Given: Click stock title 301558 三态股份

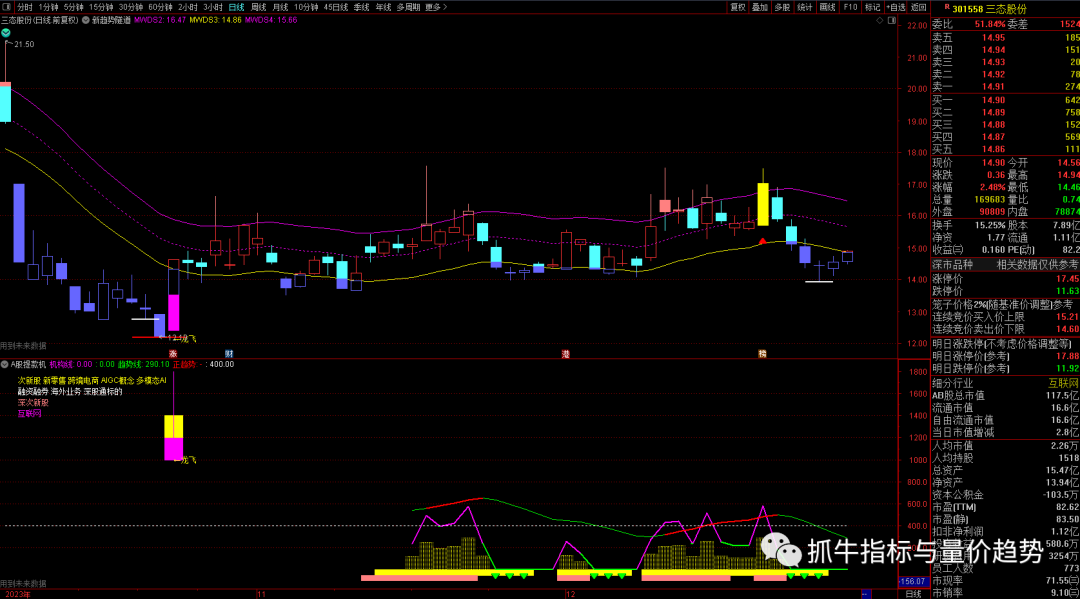Looking at the screenshot, I should tap(989, 9).
